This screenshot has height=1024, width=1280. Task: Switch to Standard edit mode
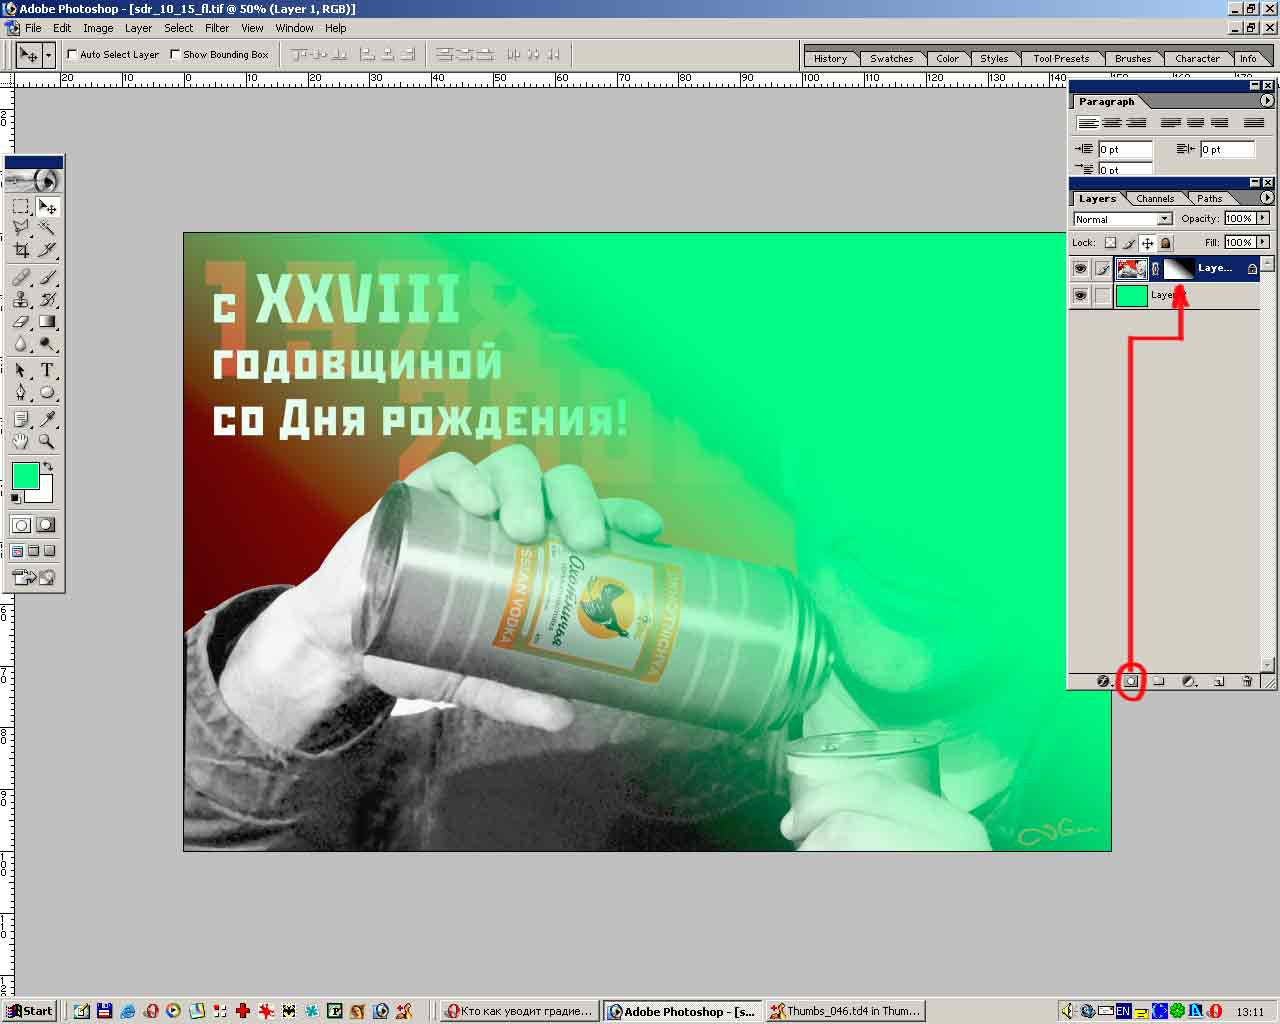click(21, 525)
